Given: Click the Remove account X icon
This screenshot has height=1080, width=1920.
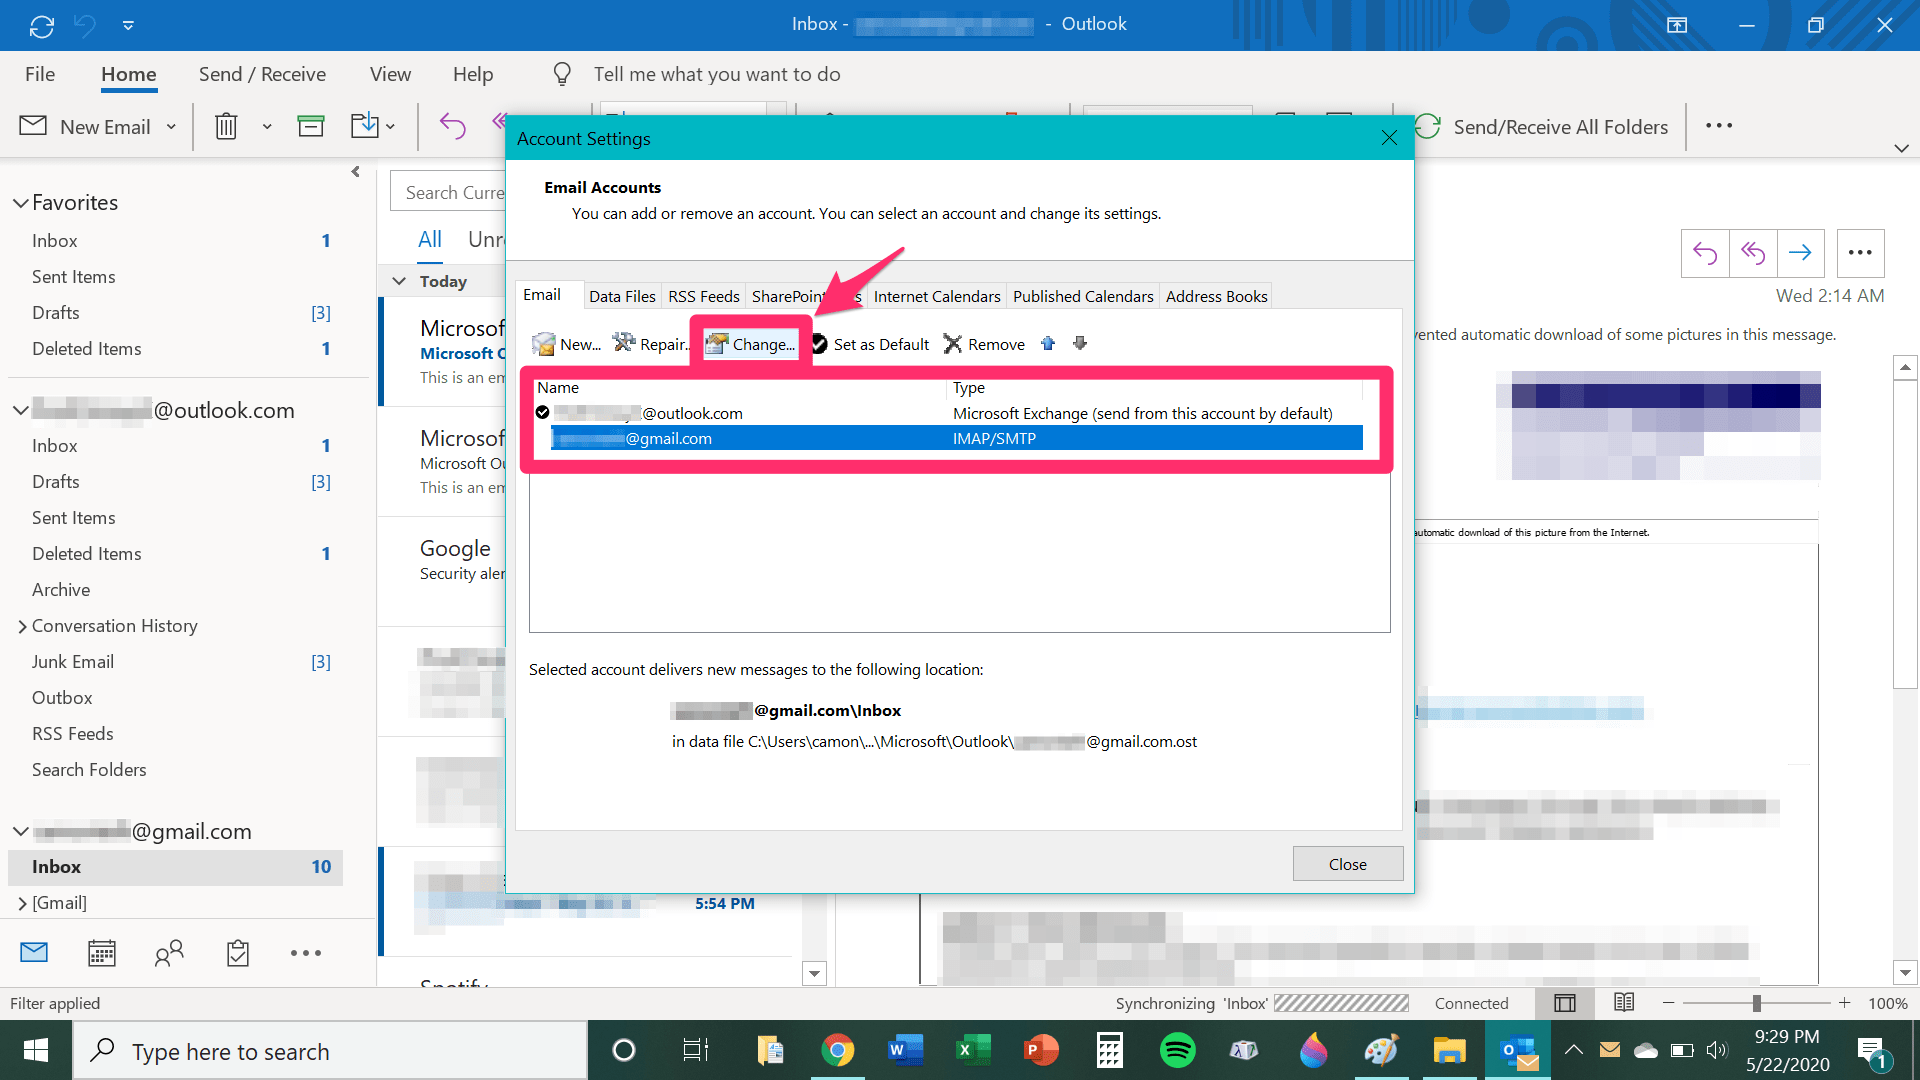Looking at the screenshot, I should (953, 344).
